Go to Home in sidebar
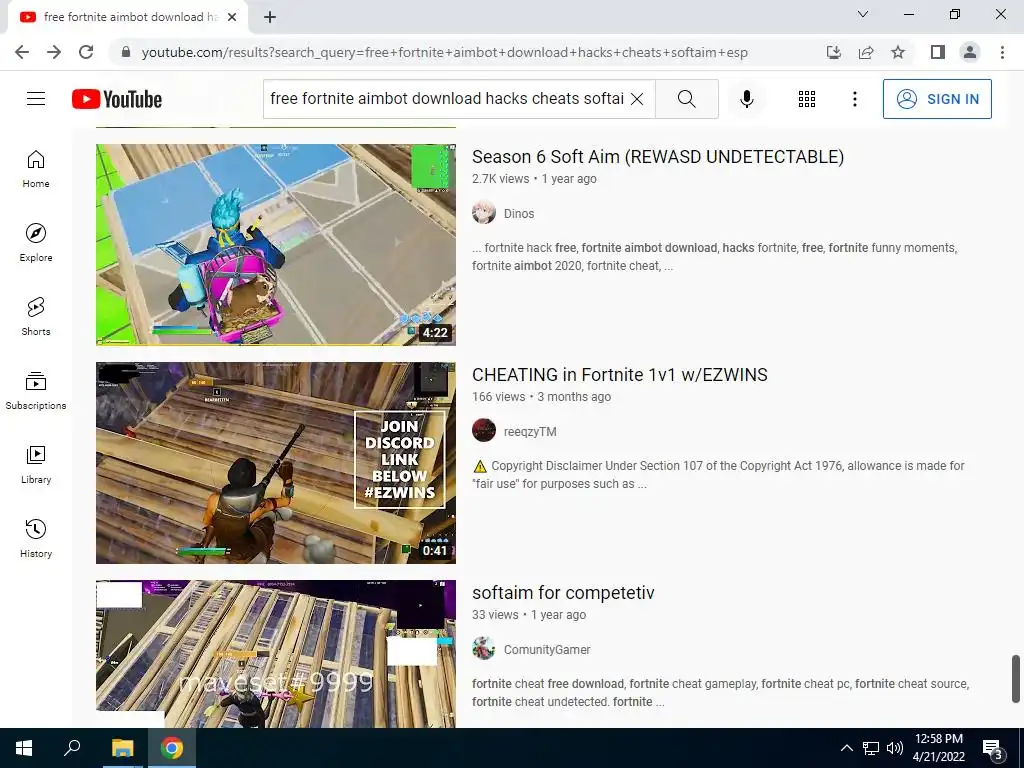 click(36, 169)
